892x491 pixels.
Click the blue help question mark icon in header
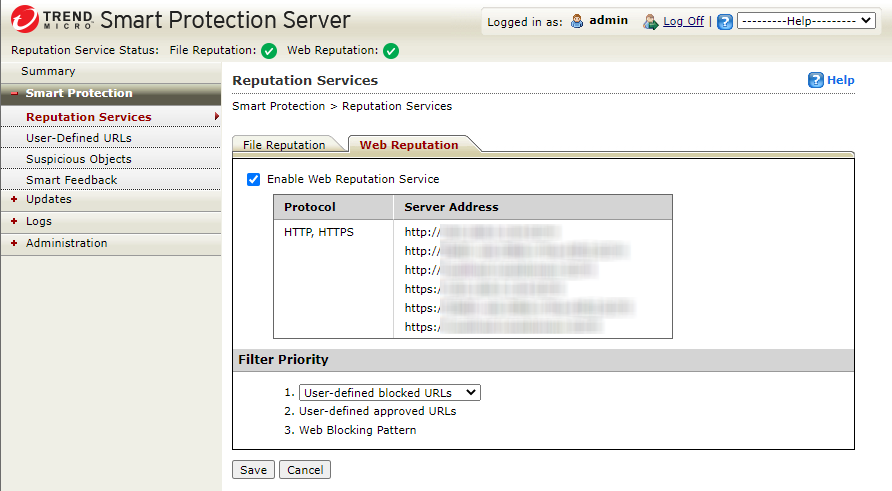pos(725,21)
